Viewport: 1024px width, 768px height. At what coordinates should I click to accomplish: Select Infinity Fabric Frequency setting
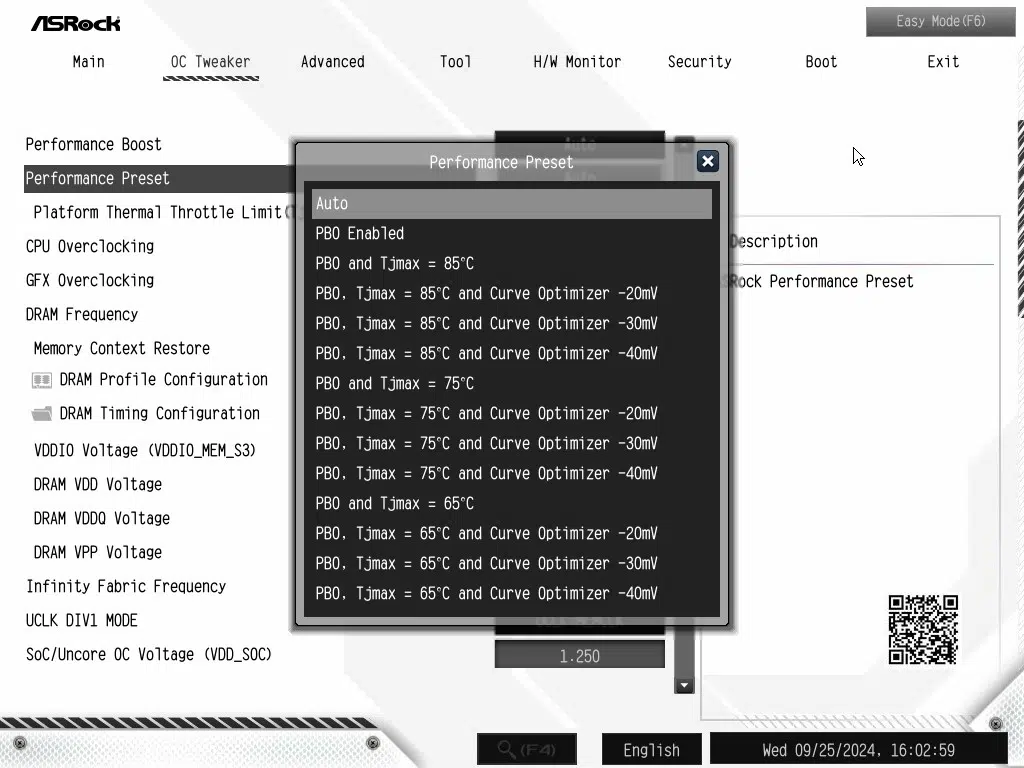click(x=126, y=587)
